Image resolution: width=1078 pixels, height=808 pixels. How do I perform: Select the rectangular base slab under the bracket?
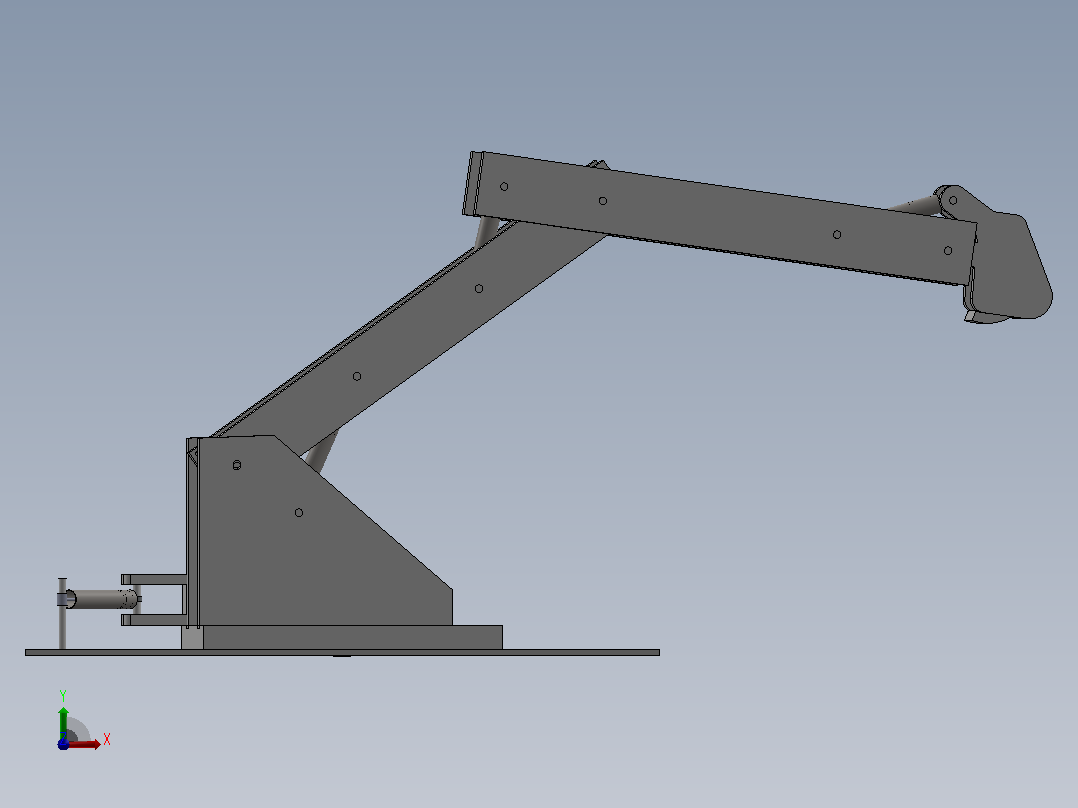point(352,637)
